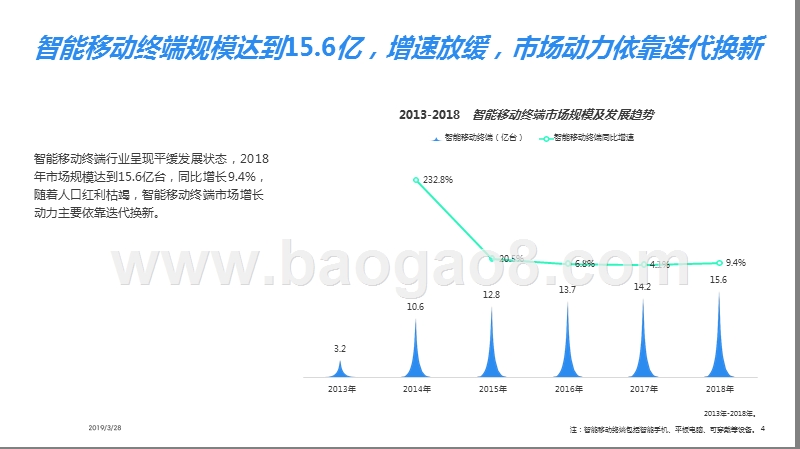Click the green line marker at 232.8%
This screenshot has width=800, height=449.
click(x=416, y=180)
